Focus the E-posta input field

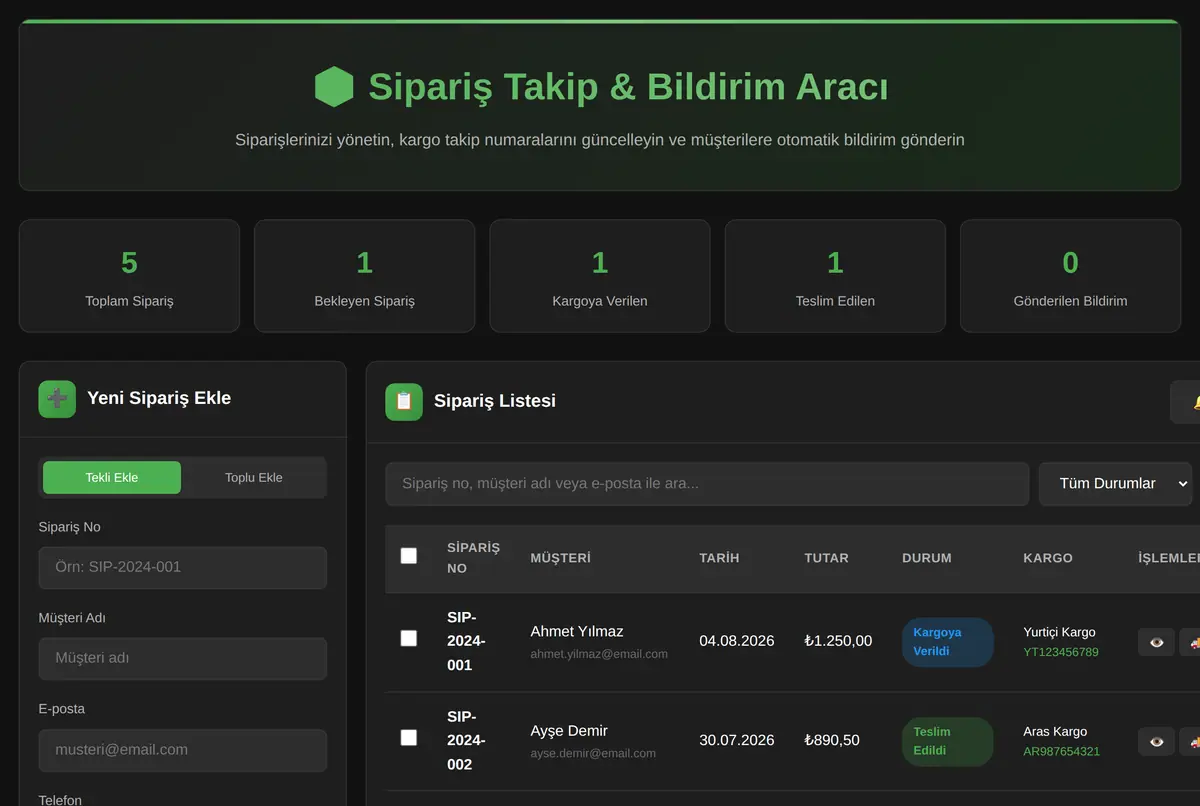pos(183,750)
